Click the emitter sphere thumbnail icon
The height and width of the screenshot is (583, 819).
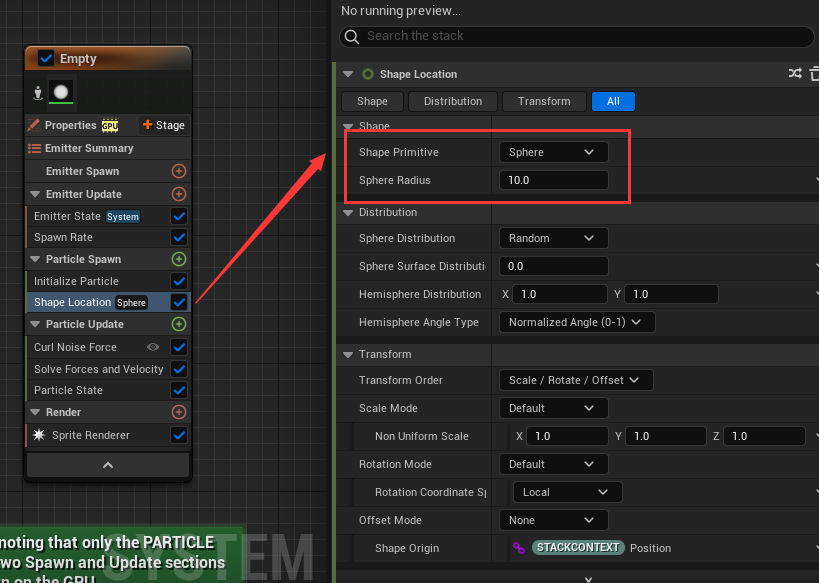62,92
